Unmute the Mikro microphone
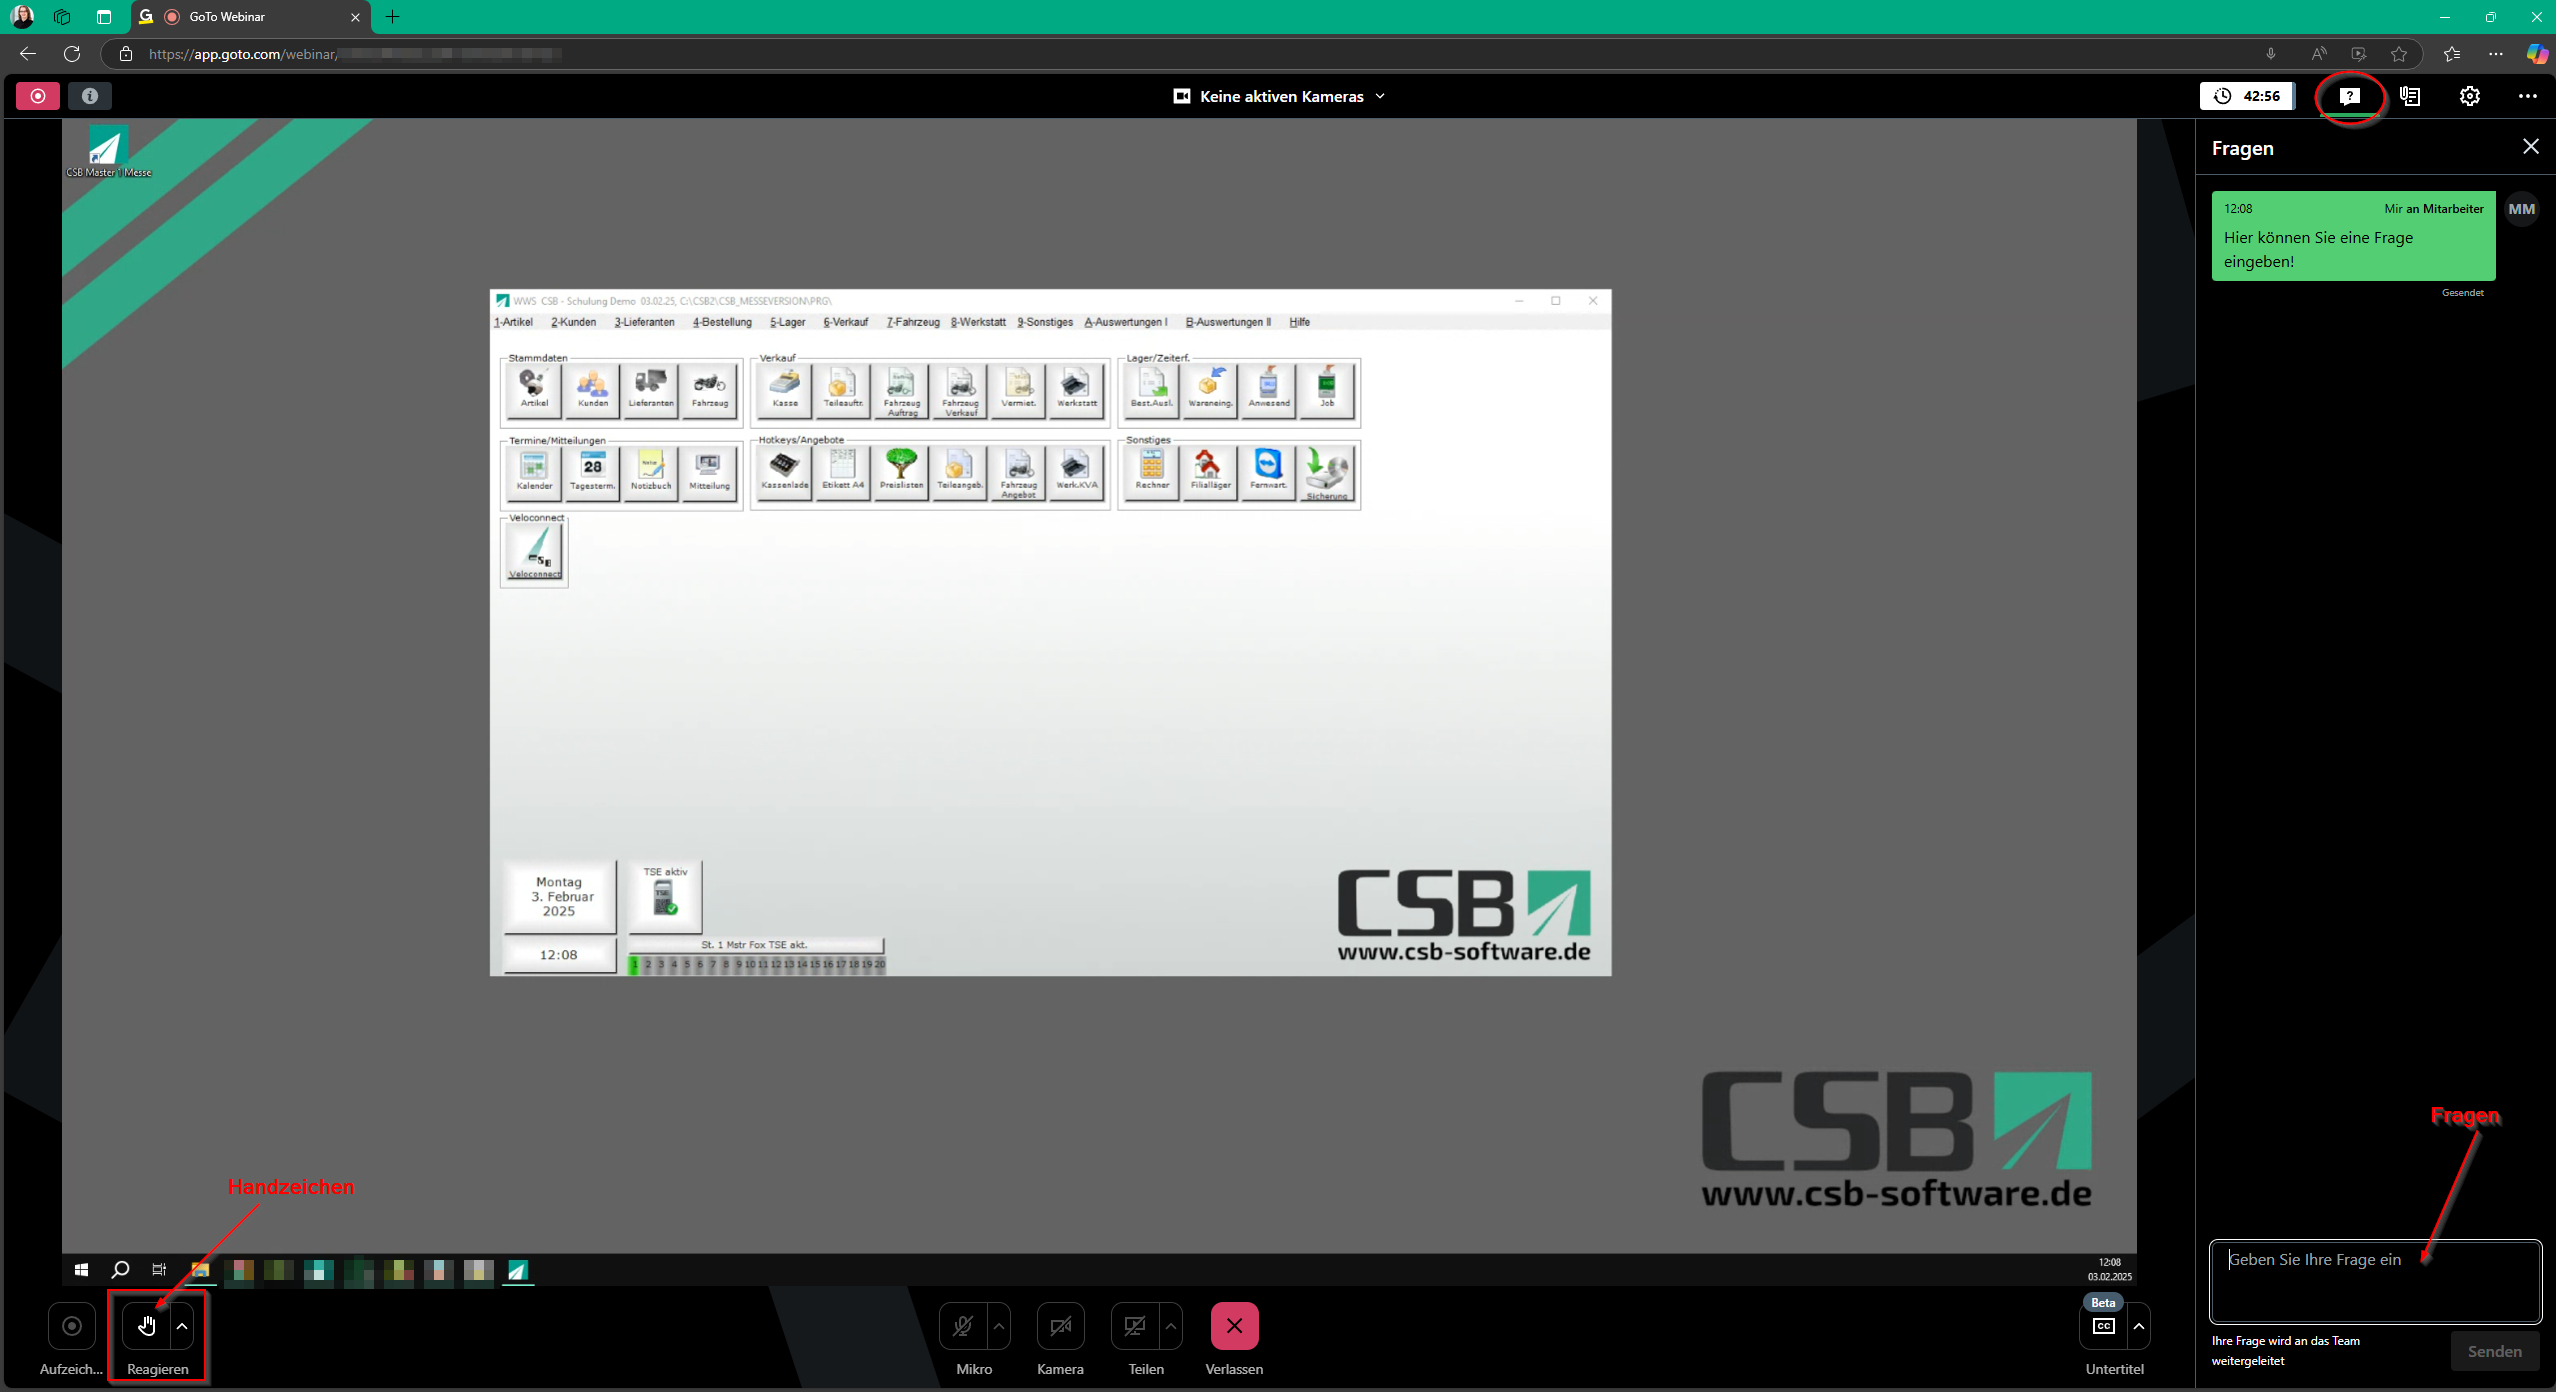The image size is (2556, 1392). coord(963,1326)
